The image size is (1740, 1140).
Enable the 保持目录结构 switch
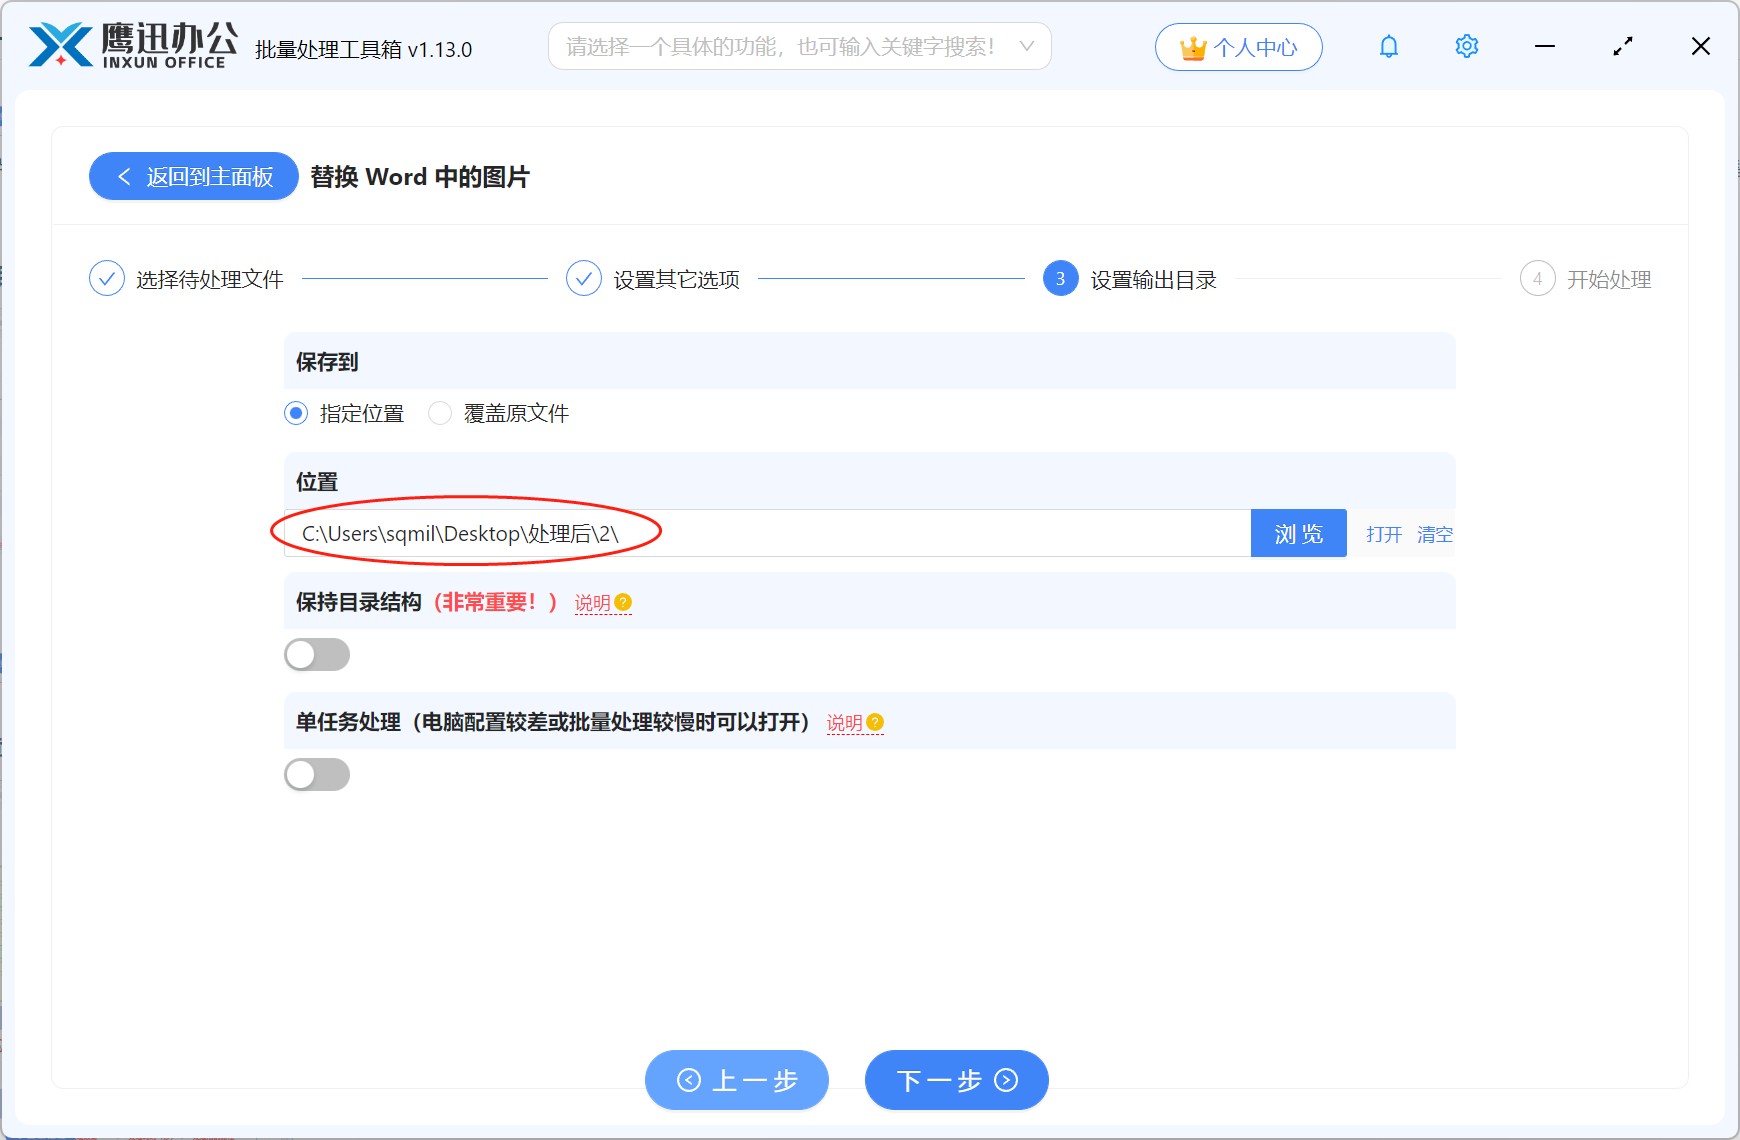click(317, 654)
